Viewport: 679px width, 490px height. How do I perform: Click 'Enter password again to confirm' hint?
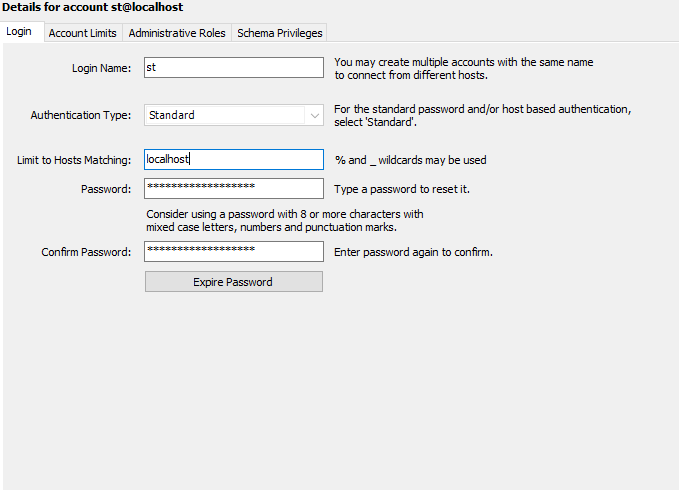click(x=414, y=252)
